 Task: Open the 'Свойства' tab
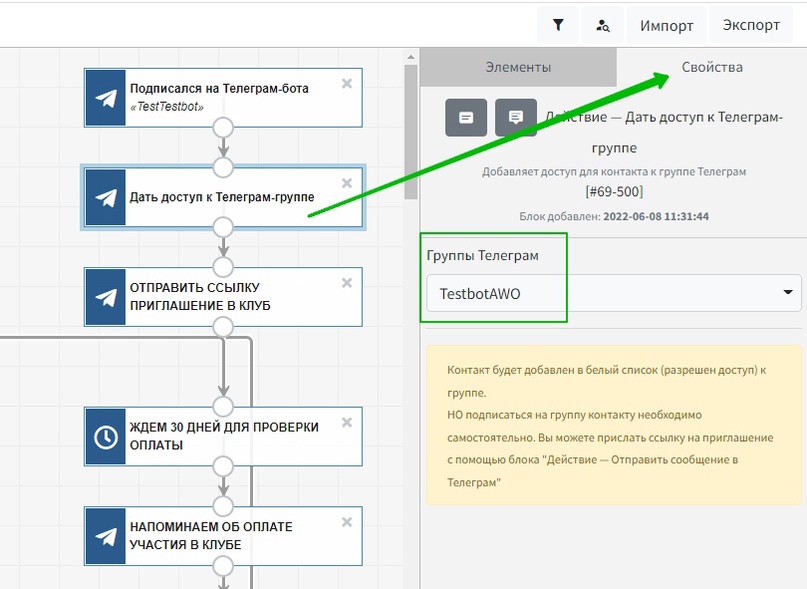click(712, 67)
